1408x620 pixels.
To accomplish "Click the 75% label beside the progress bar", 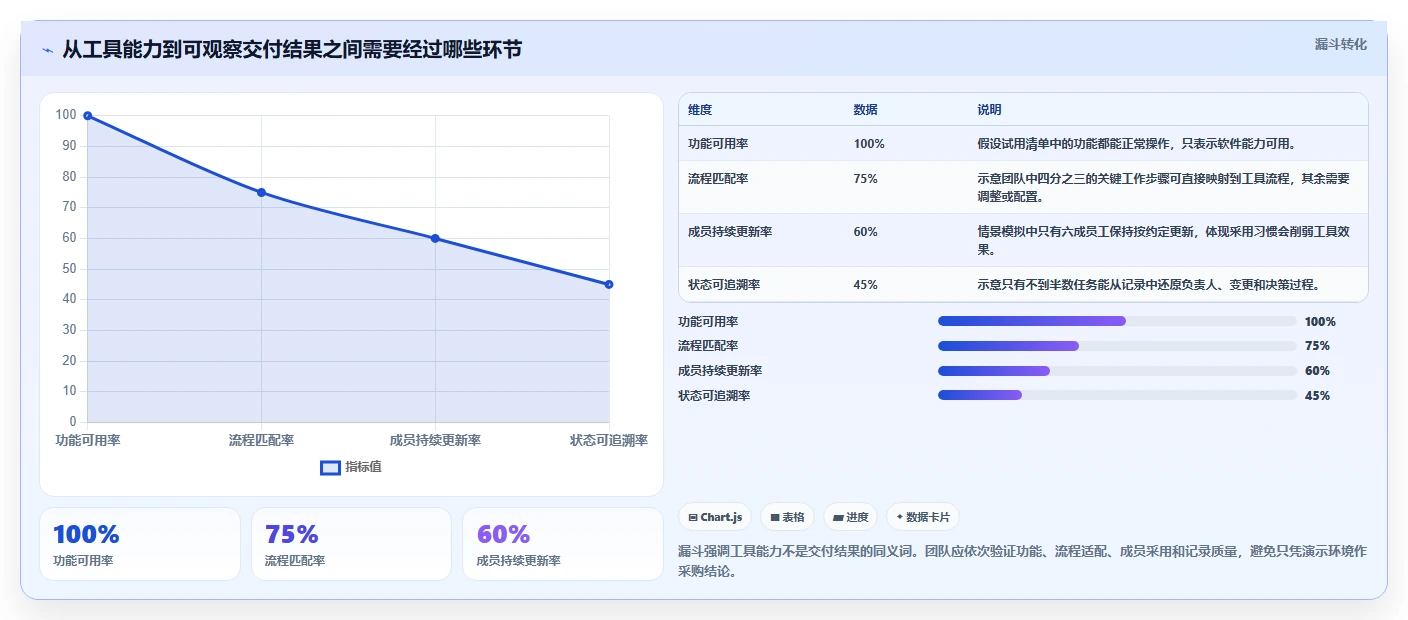I will (1317, 346).
